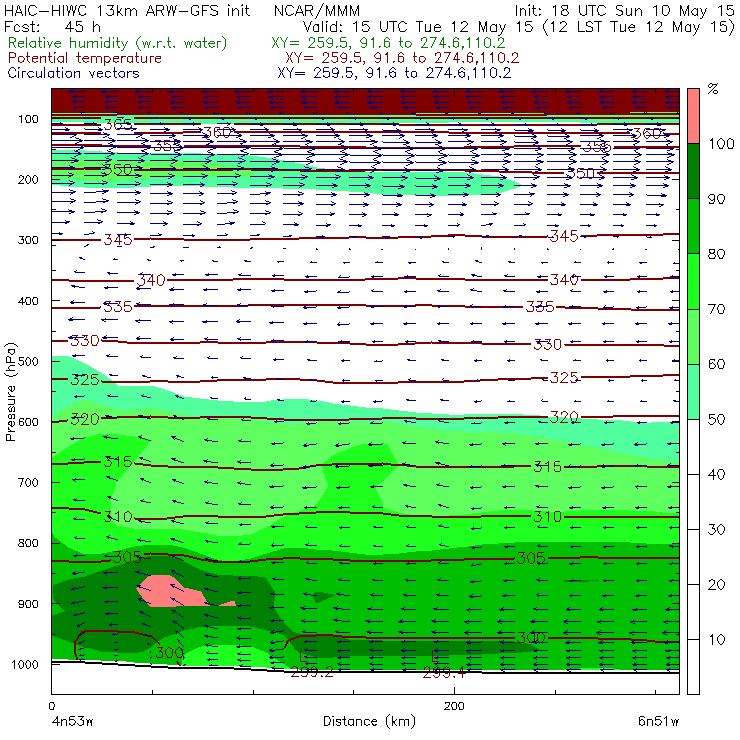Click the title 'HAIC-HIWC 13km ARW-GFS init'
The width and height of the screenshot is (740, 740).
coord(127,10)
